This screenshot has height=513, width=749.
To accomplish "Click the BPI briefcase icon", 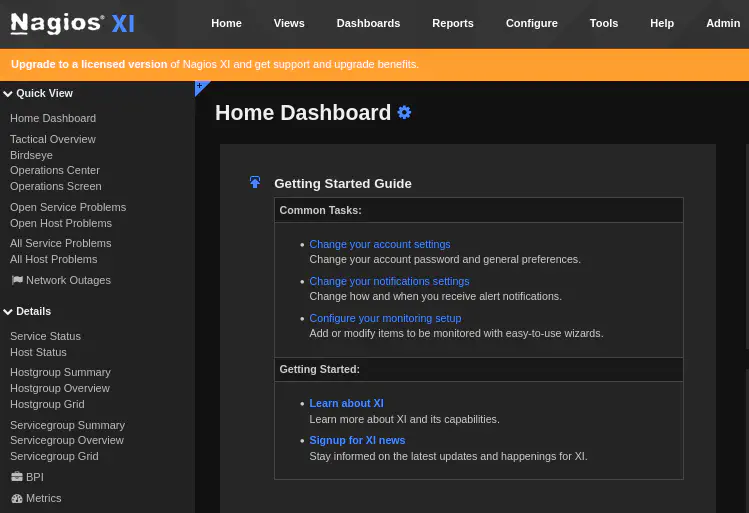I will tap(17, 477).
